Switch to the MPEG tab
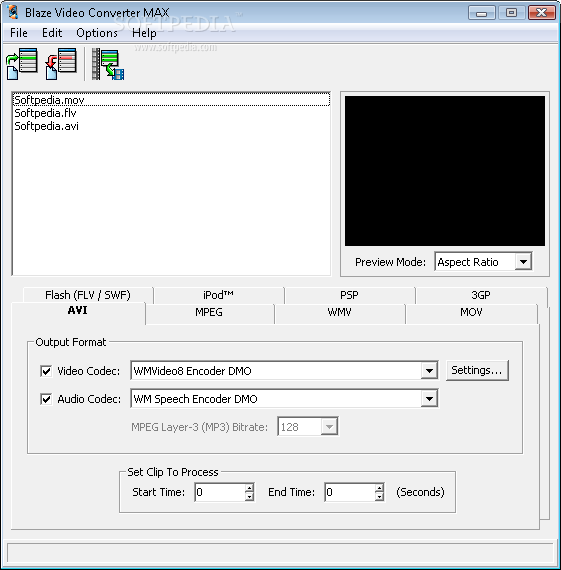Viewport: 561px width, 570px height. (209, 312)
